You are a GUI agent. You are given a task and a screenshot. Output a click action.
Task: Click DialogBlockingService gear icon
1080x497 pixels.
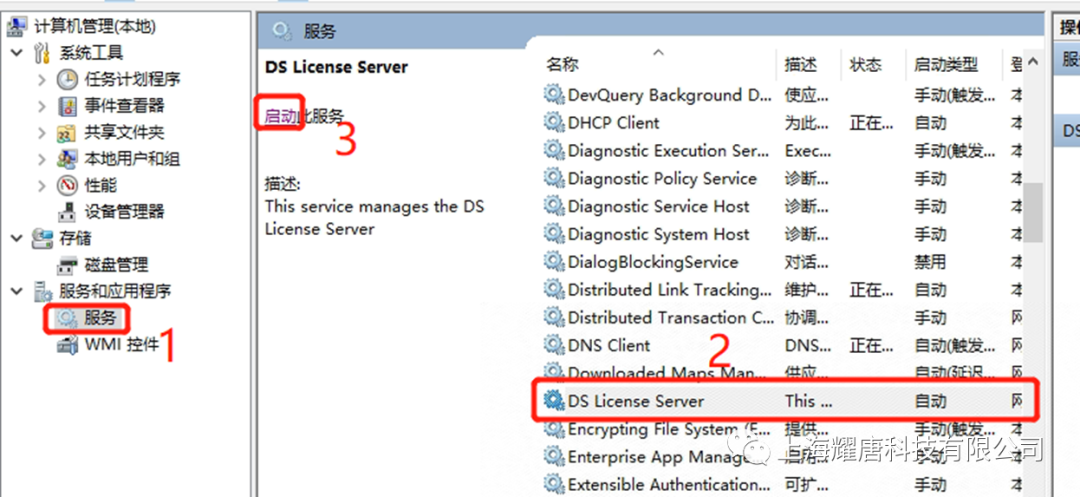553,262
